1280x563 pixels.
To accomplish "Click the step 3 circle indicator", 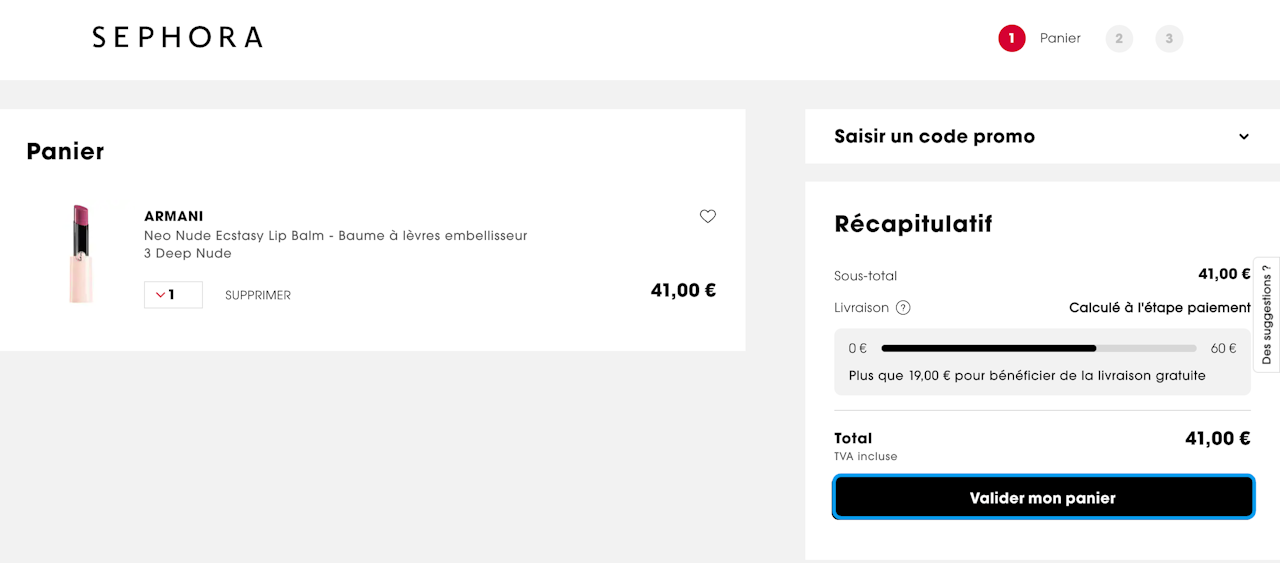I will click(1169, 39).
